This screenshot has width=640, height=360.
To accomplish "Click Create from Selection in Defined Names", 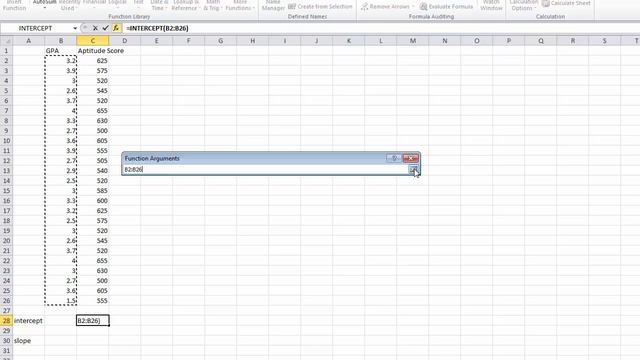I will coord(320,7).
